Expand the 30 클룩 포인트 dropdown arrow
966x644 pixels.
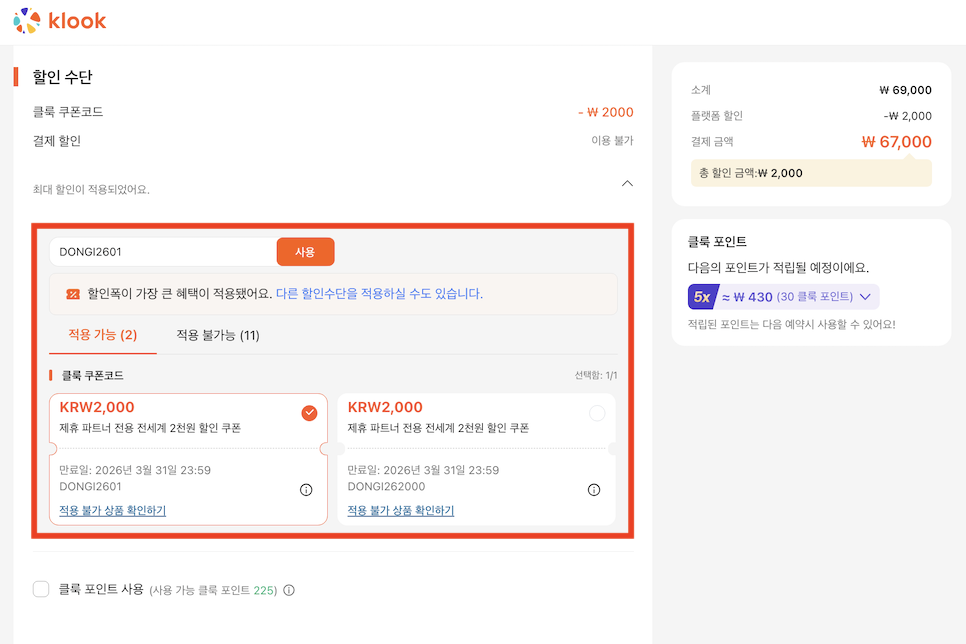[x=865, y=297]
